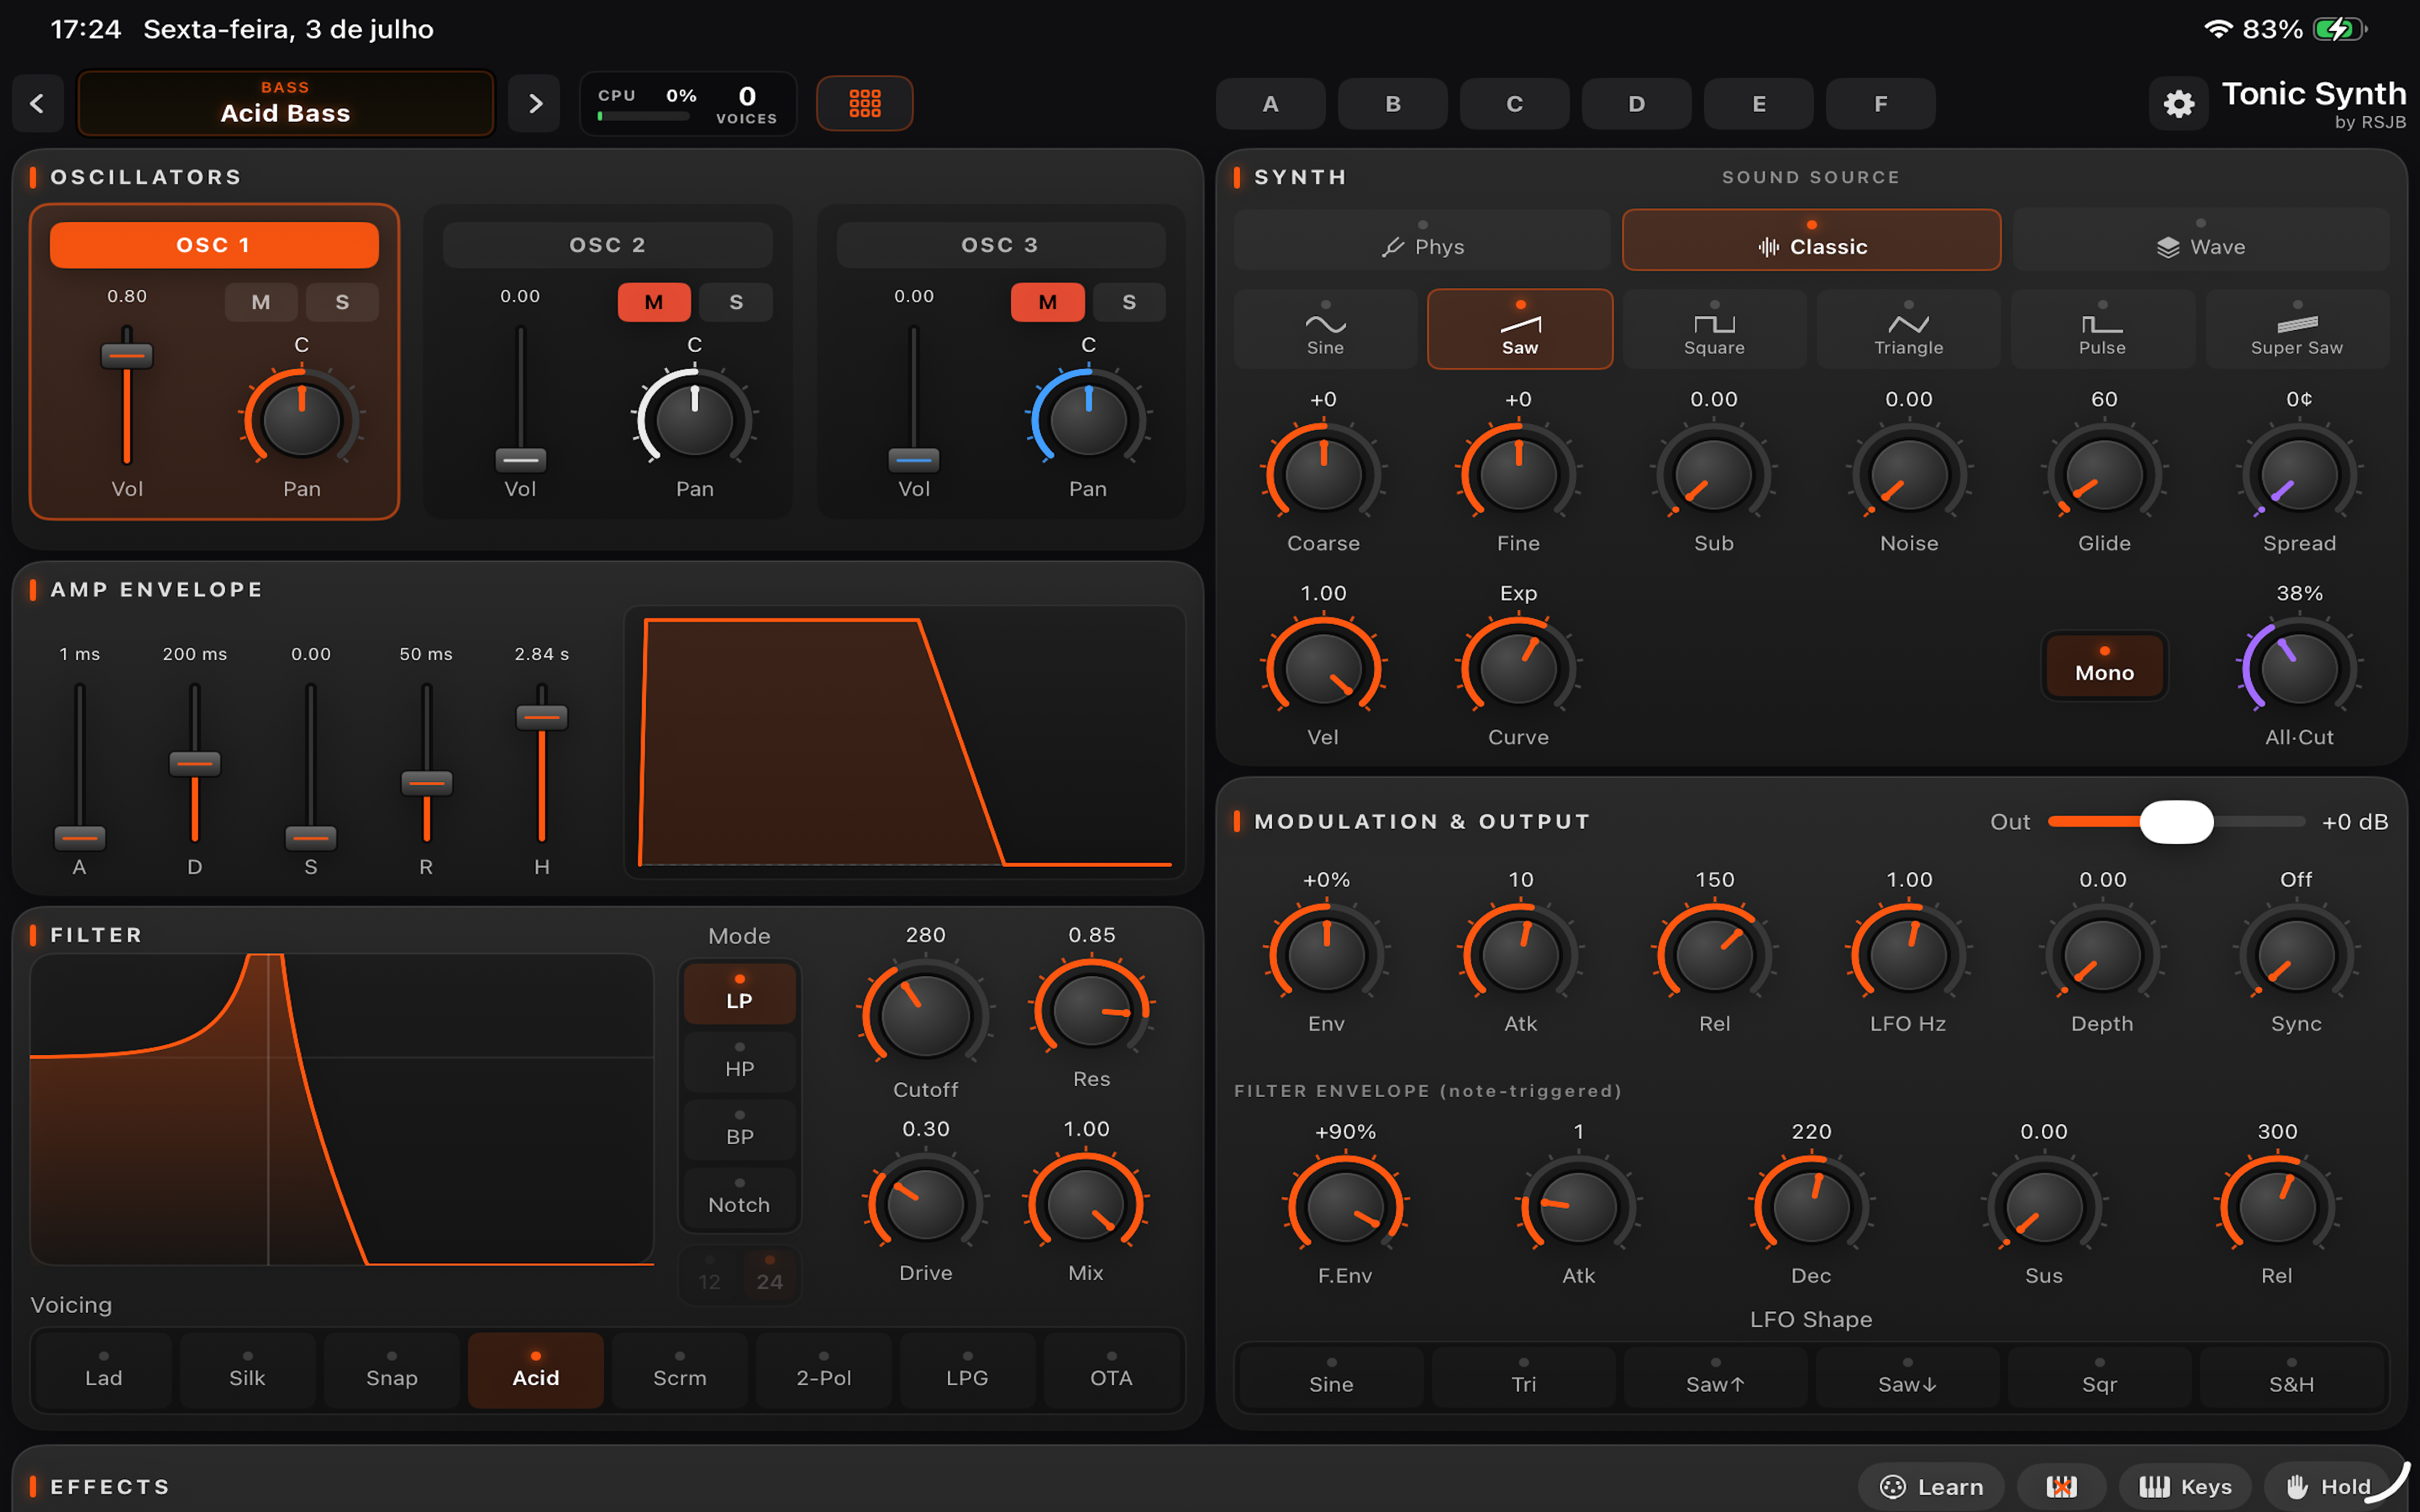The image size is (2420, 1512).
Task: Select snapshot slot B
Action: click(1392, 103)
